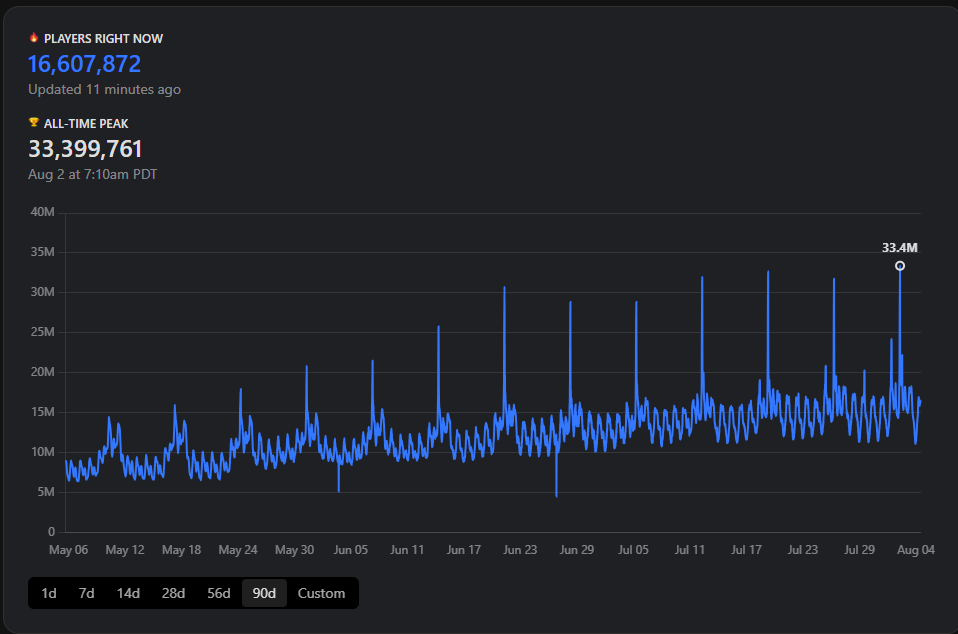Open the Custom date range option
The image size is (958, 634).
pos(321,593)
